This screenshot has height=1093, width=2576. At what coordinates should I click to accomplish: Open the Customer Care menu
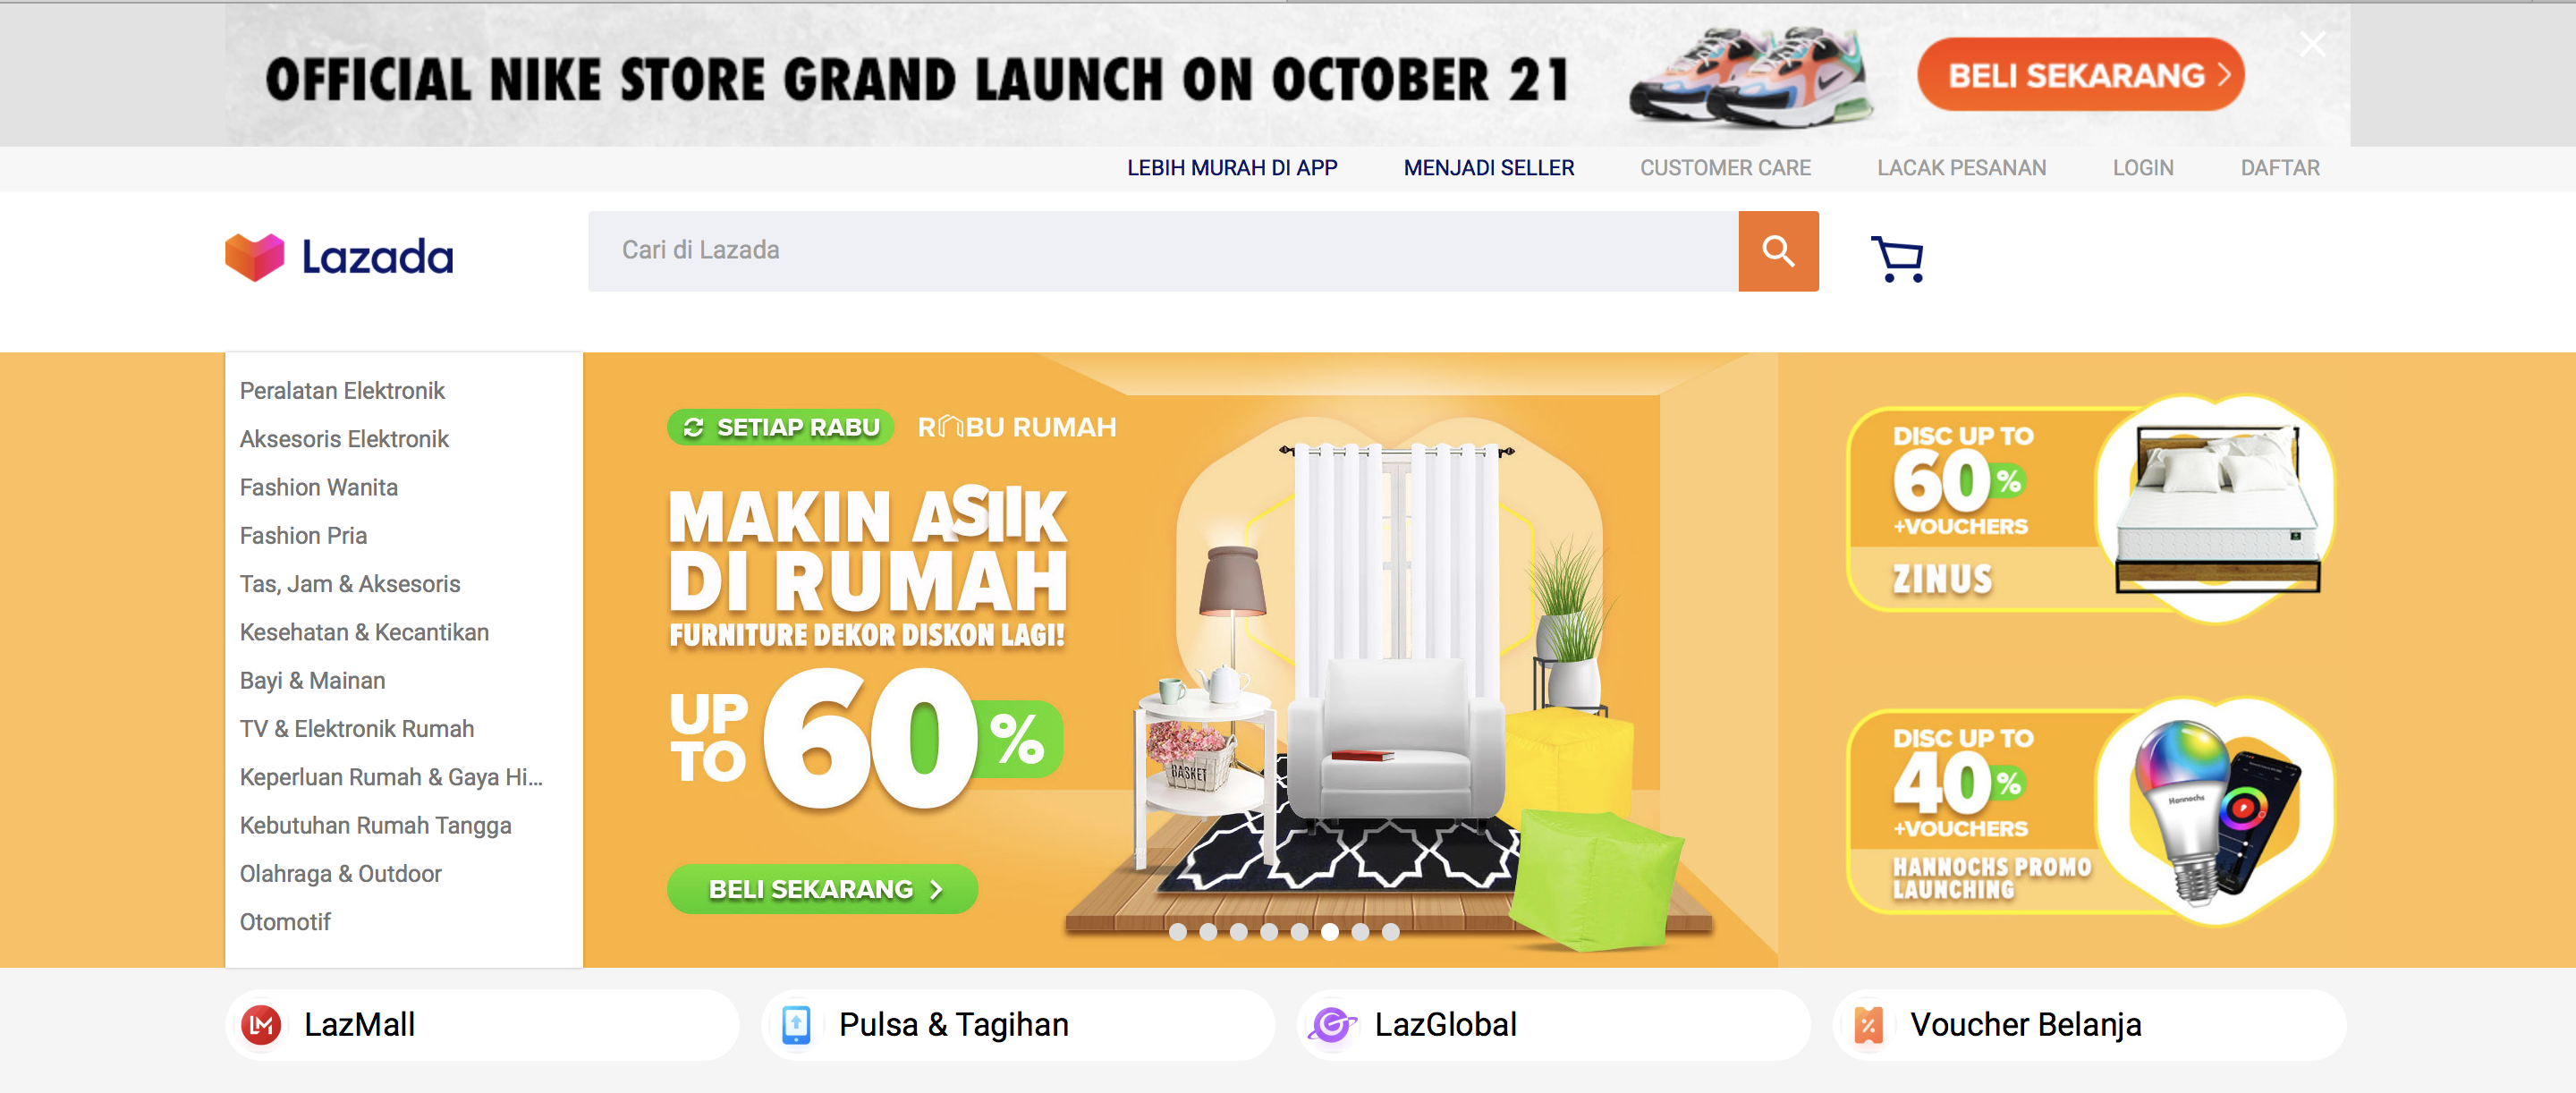pyautogui.click(x=1725, y=168)
